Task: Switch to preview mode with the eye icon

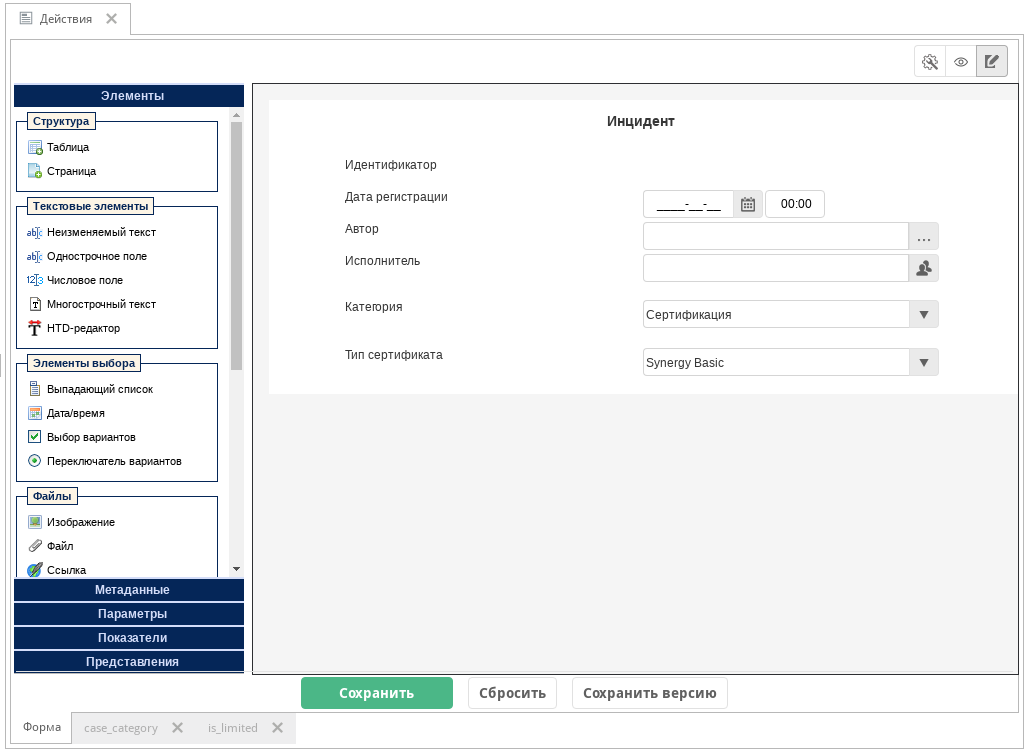Action: 961,62
